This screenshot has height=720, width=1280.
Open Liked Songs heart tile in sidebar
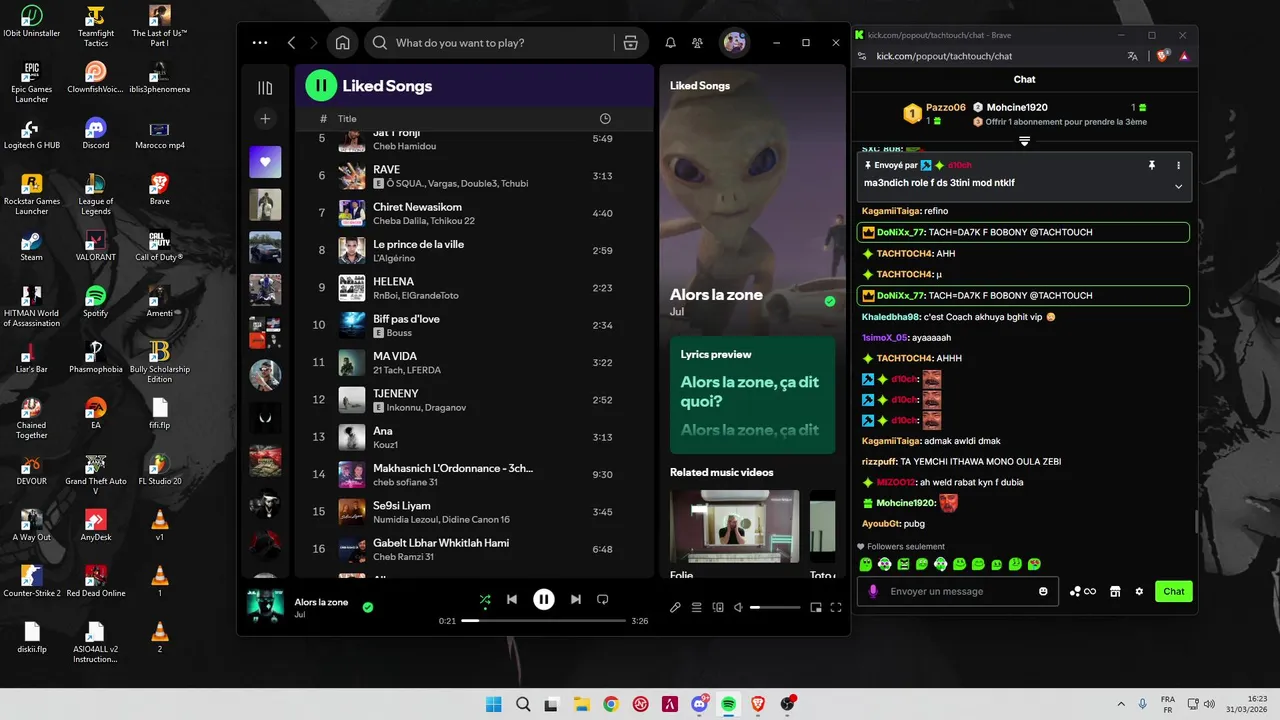coord(265,162)
